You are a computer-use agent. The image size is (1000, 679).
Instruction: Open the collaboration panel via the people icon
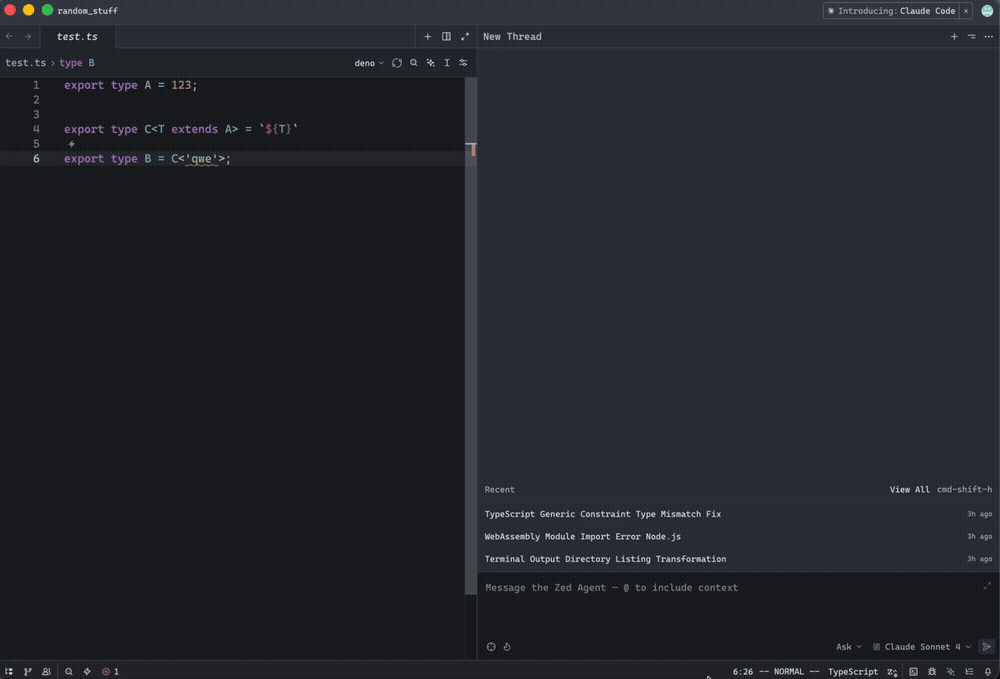click(46, 671)
